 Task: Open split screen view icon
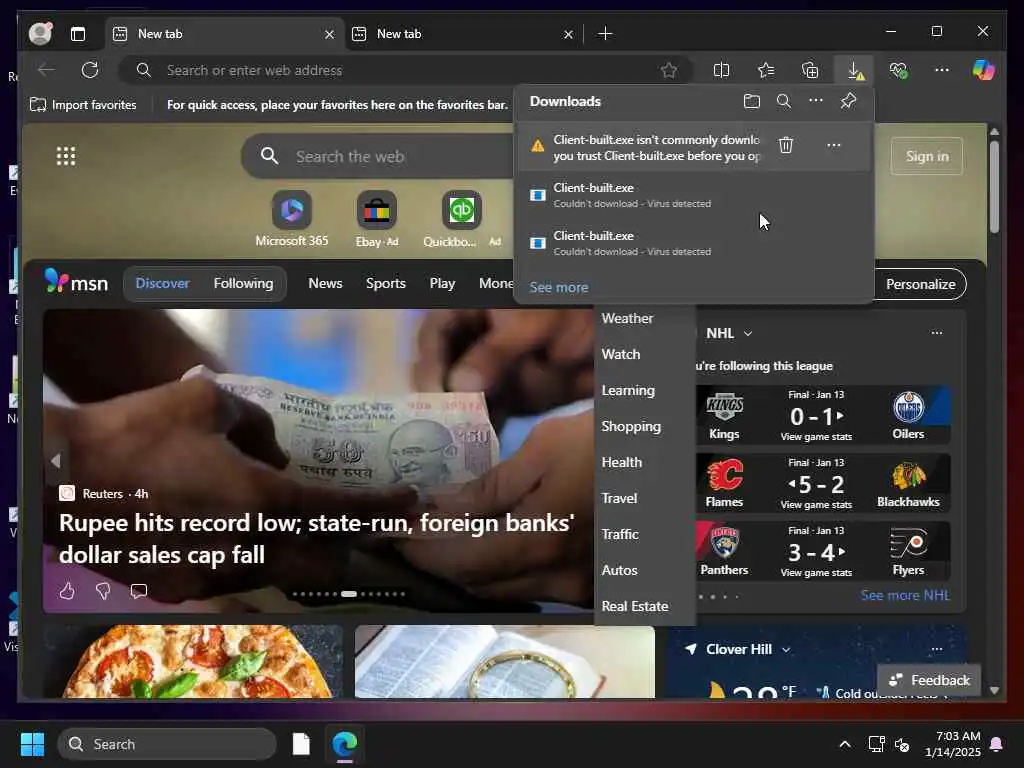722,70
